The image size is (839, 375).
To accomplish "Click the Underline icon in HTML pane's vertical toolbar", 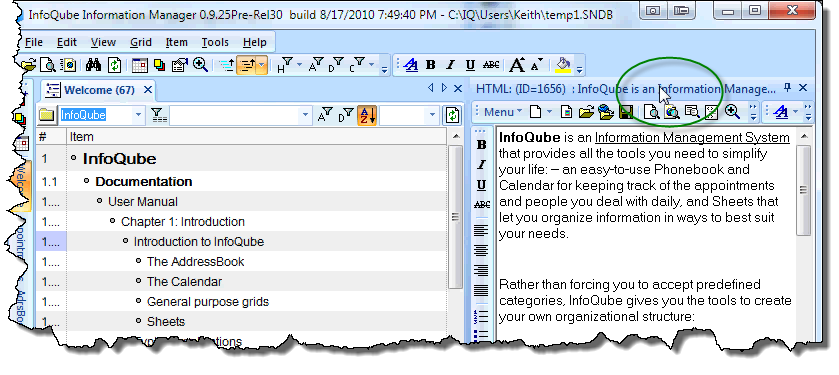I will 481,185.
